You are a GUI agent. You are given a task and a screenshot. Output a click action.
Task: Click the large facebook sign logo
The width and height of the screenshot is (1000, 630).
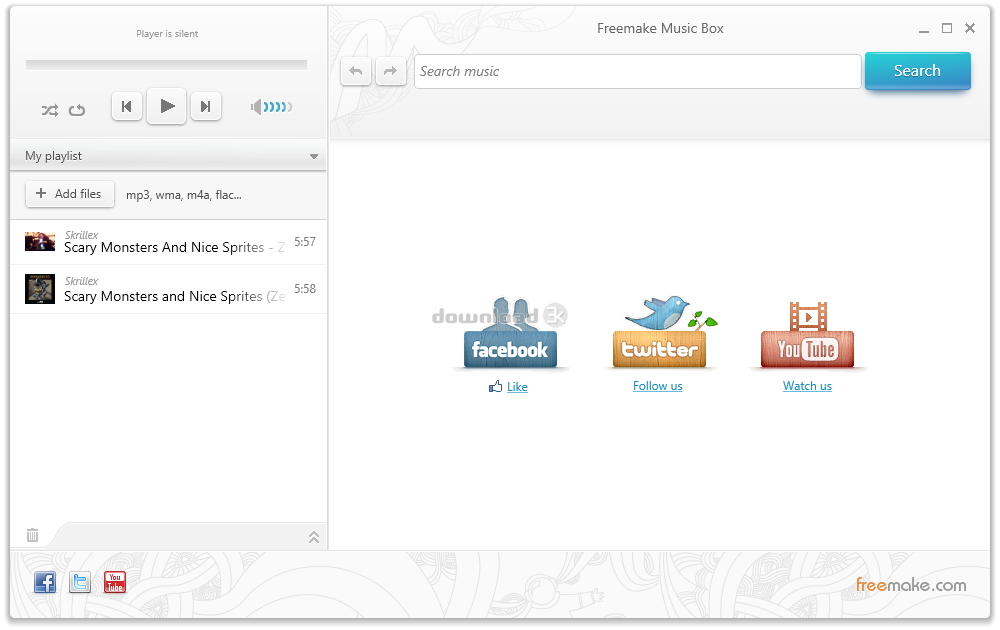510,333
